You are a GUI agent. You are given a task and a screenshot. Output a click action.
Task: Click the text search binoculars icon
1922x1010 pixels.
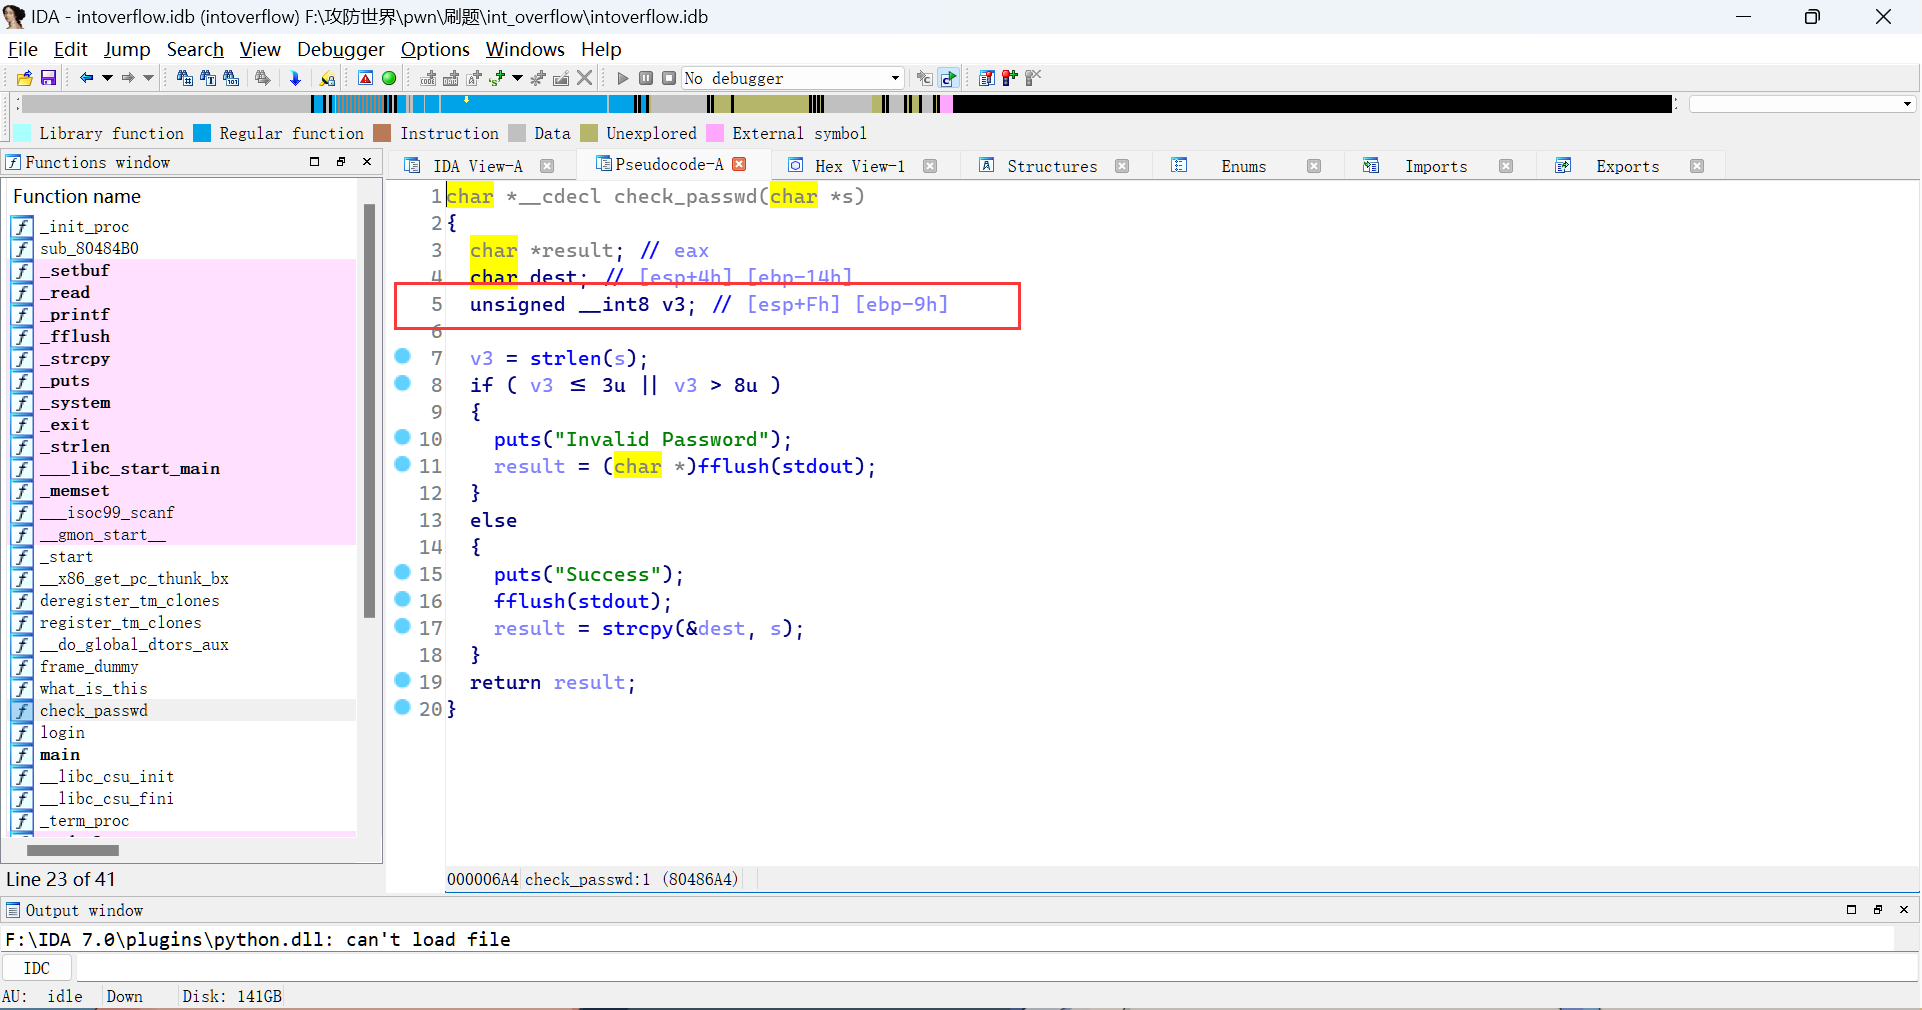208,78
